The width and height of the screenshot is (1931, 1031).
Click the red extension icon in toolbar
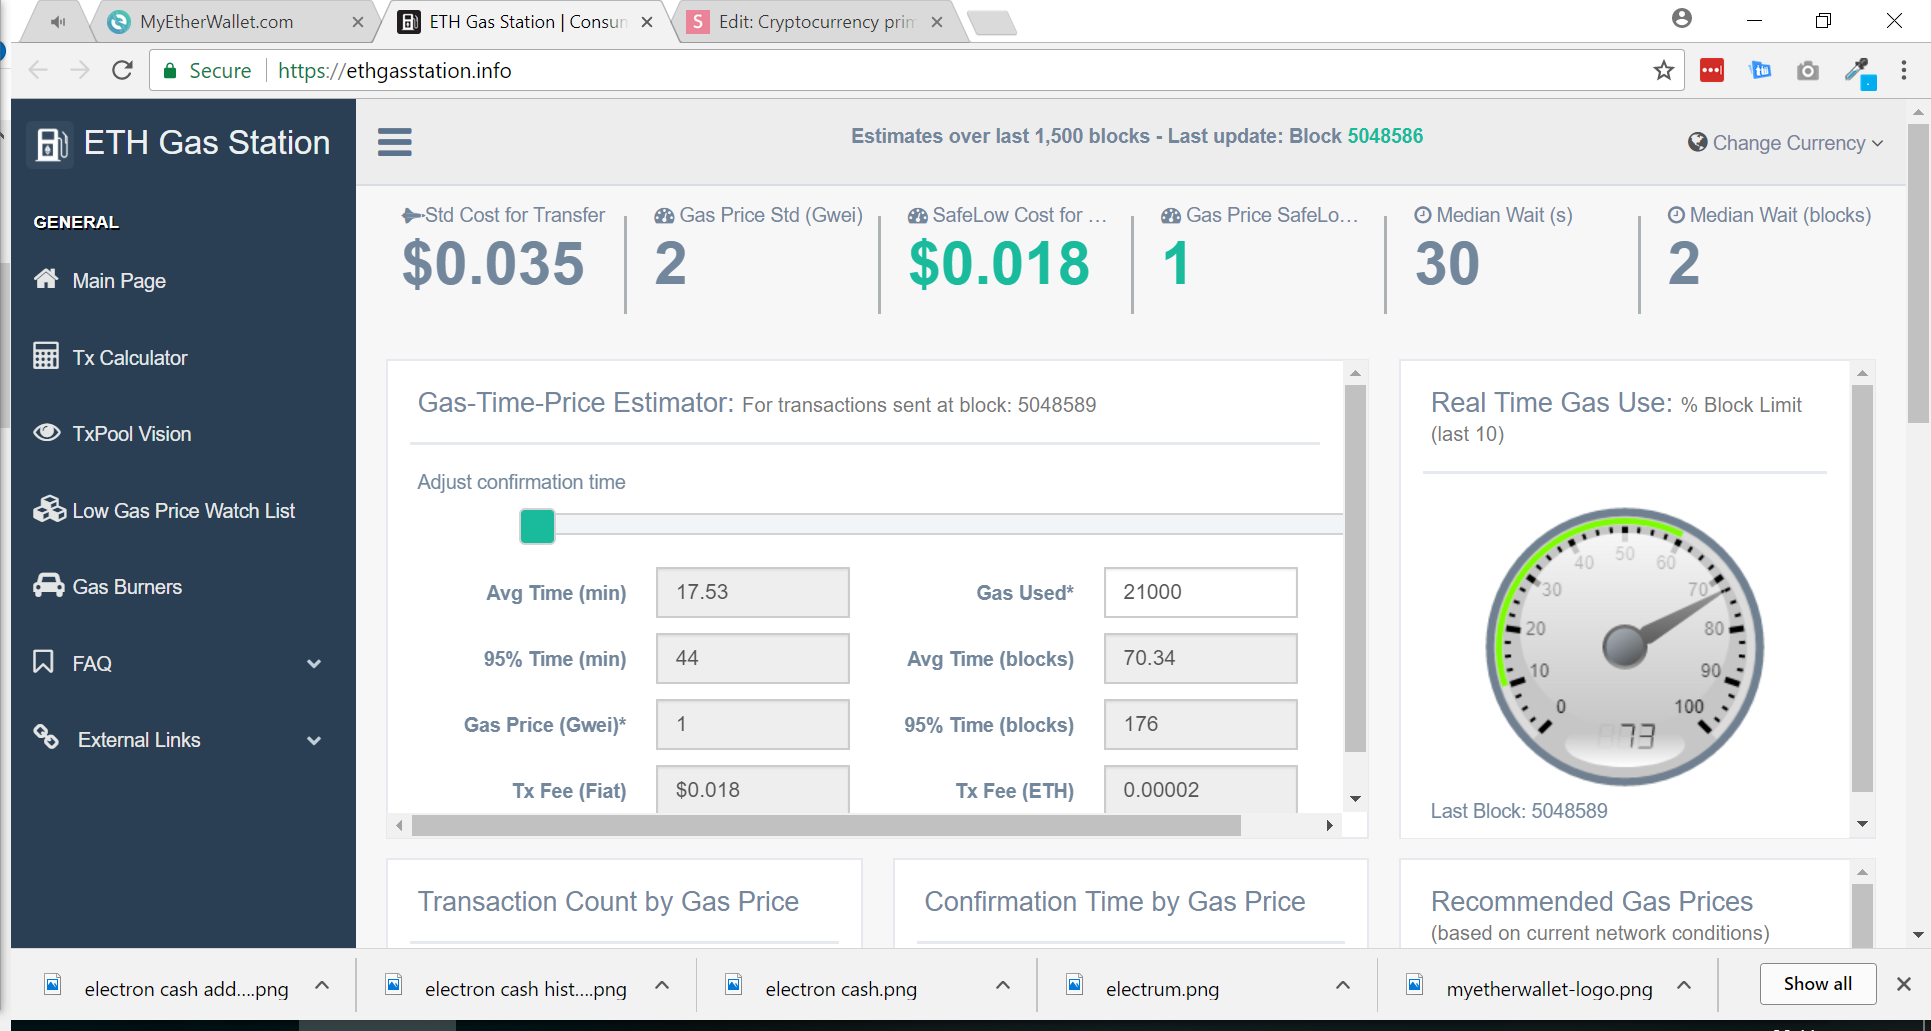(1712, 70)
